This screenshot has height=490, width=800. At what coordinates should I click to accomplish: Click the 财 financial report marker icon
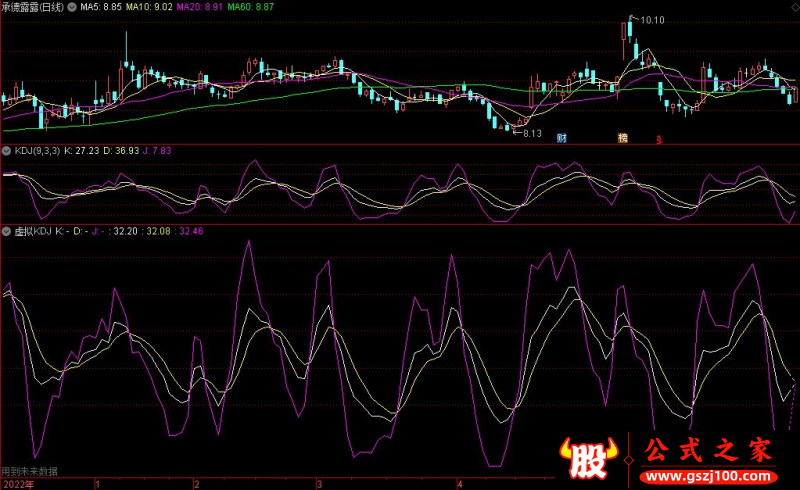[x=562, y=138]
